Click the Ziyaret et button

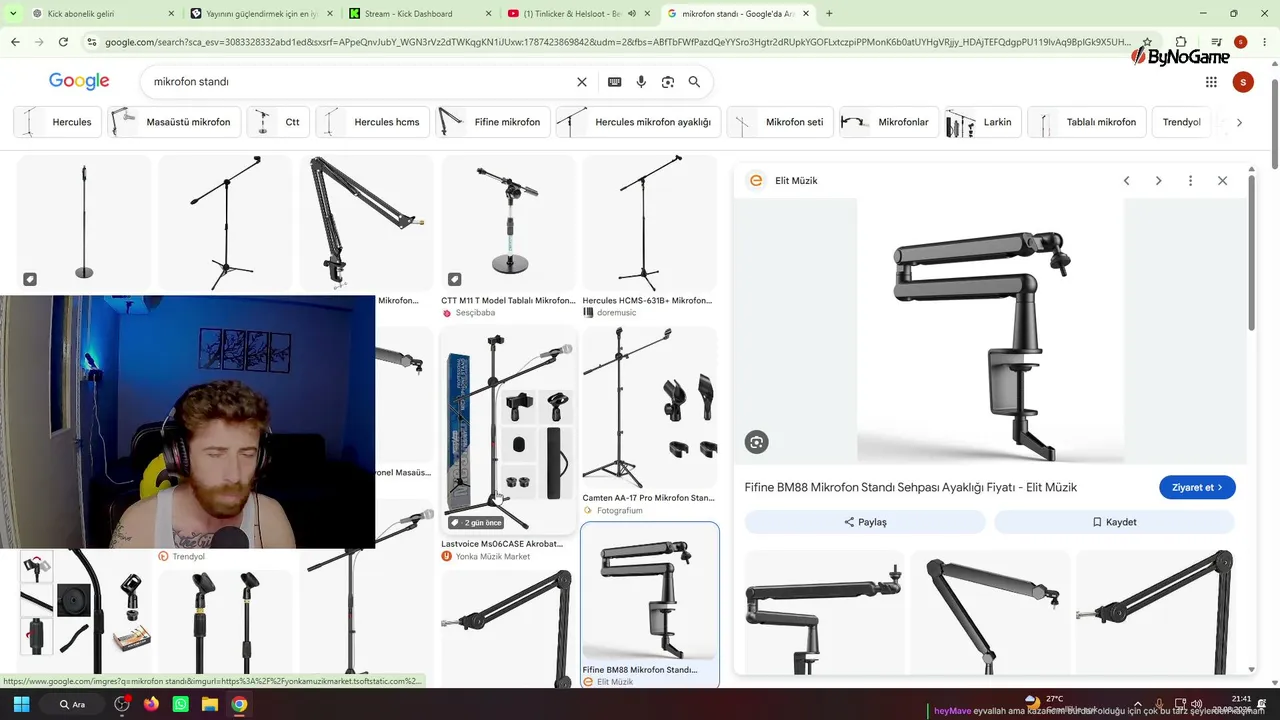pos(1197,487)
